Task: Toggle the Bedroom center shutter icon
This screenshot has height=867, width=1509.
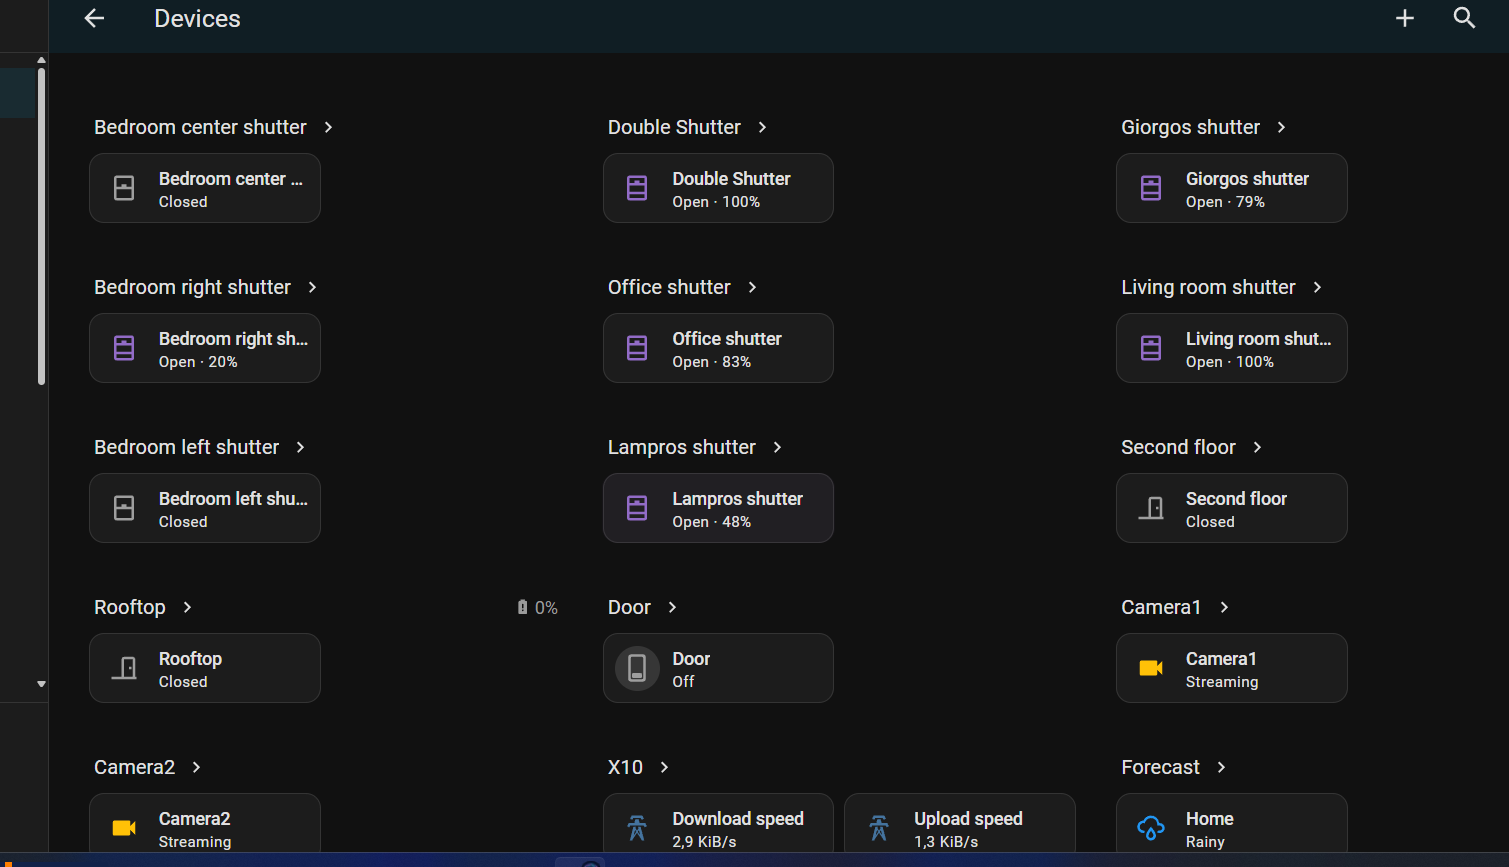Action: coord(124,188)
